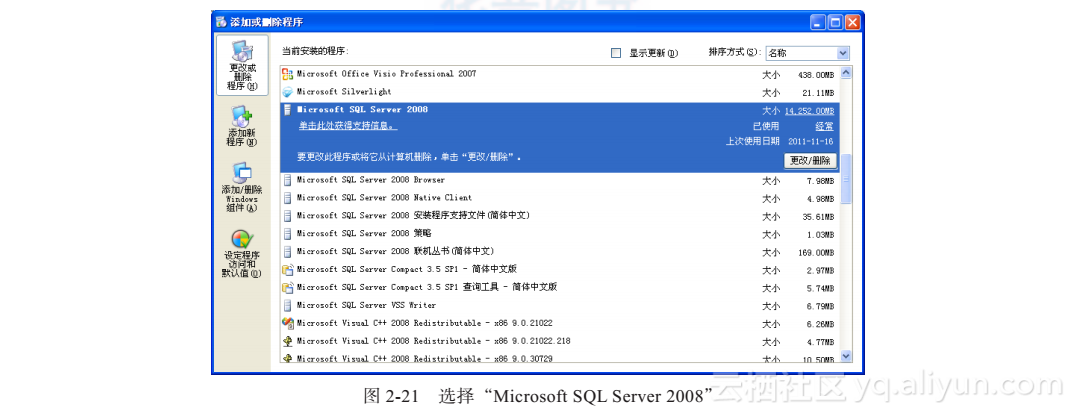
Task: Minimize the 添加或删除程序 window
Action: coord(818,22)
